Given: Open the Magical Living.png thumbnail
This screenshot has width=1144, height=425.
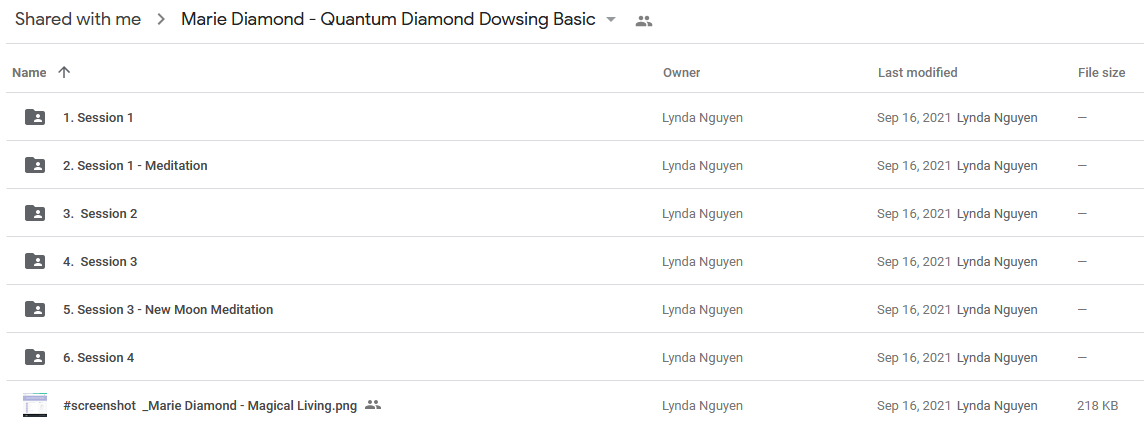Looking at the screenshot, I should pyautogui.click(x=35, y=405).
